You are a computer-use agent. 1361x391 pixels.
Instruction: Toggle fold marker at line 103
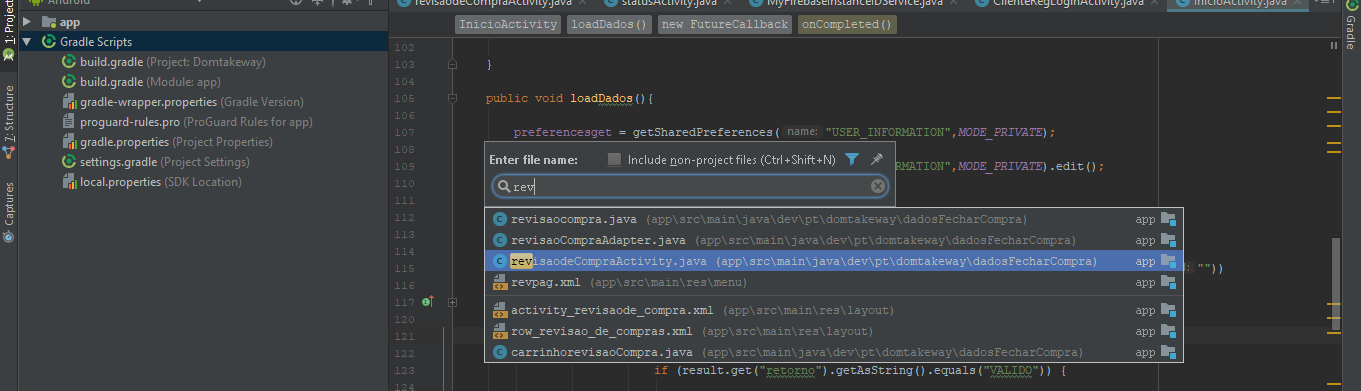click(453, 64)
